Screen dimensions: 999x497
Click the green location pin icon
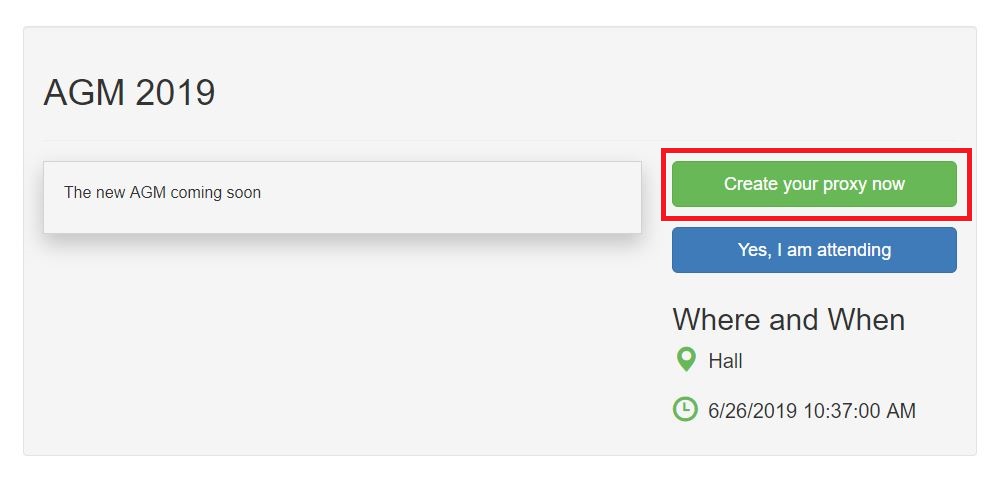click(x=686, y=359)
